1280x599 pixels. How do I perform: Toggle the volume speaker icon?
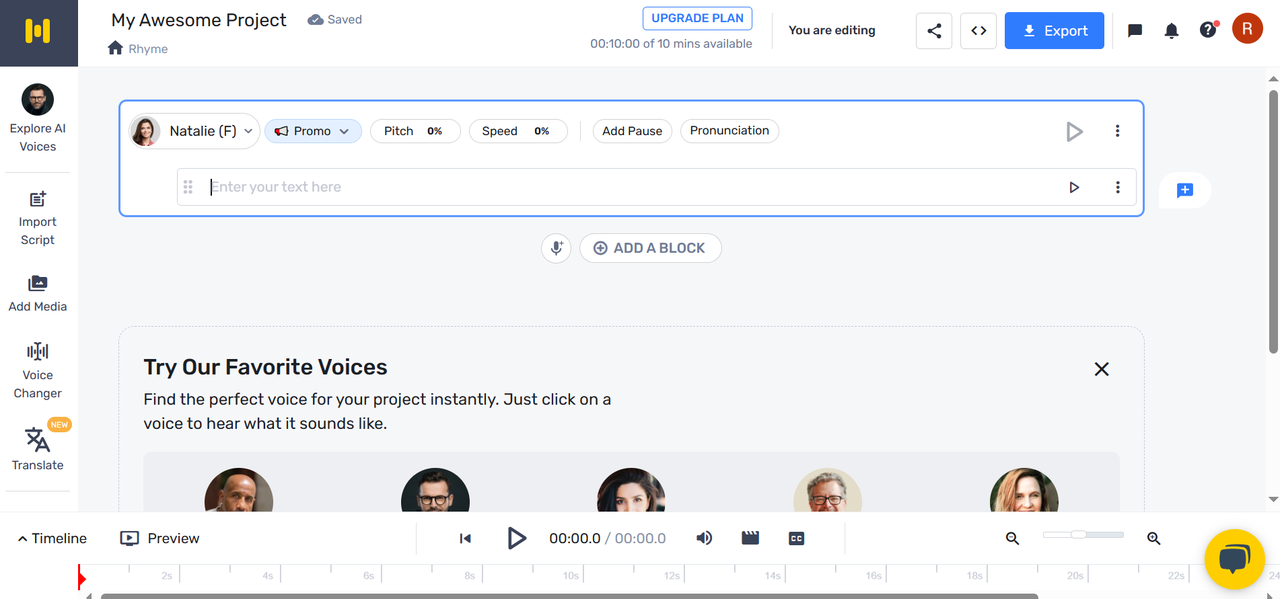pyautogui.click(x=704, y=538)
